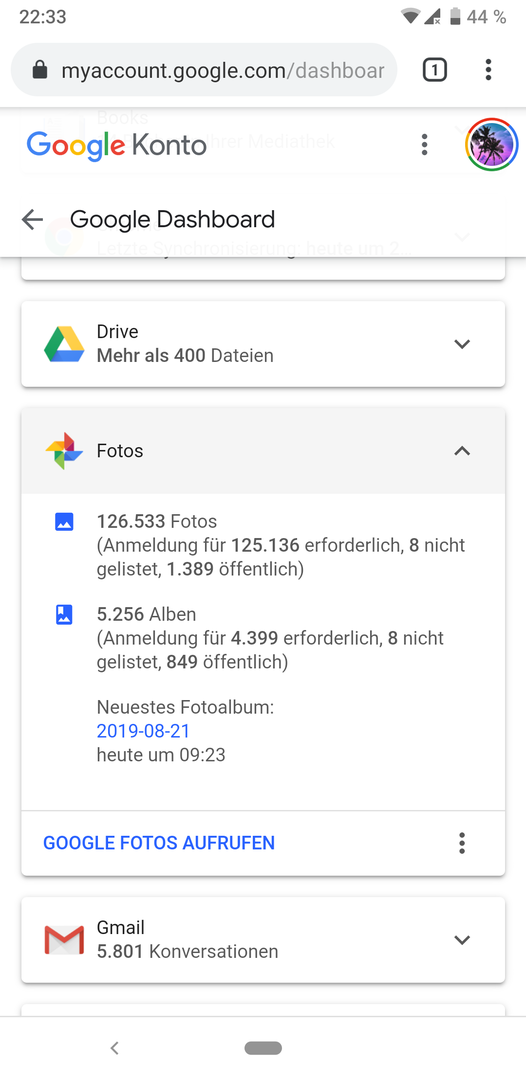Open the newest album 2019-08-21 link
The image size is (526, 1080).
[x=143, y=731]
